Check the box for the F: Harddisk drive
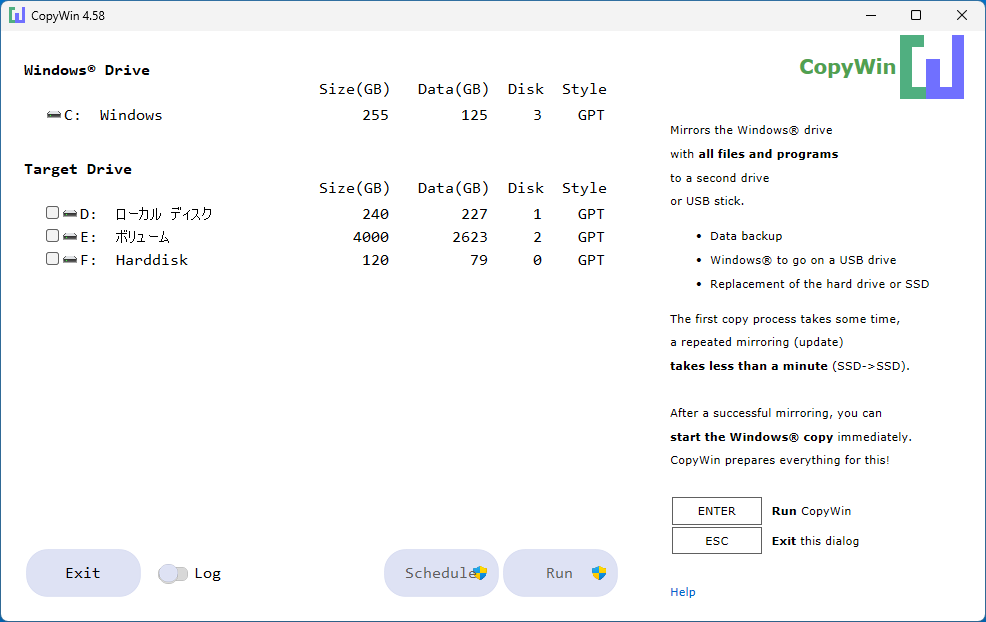Image resolution: width=986 pixels, height=622 pixels. pos(52,258)
